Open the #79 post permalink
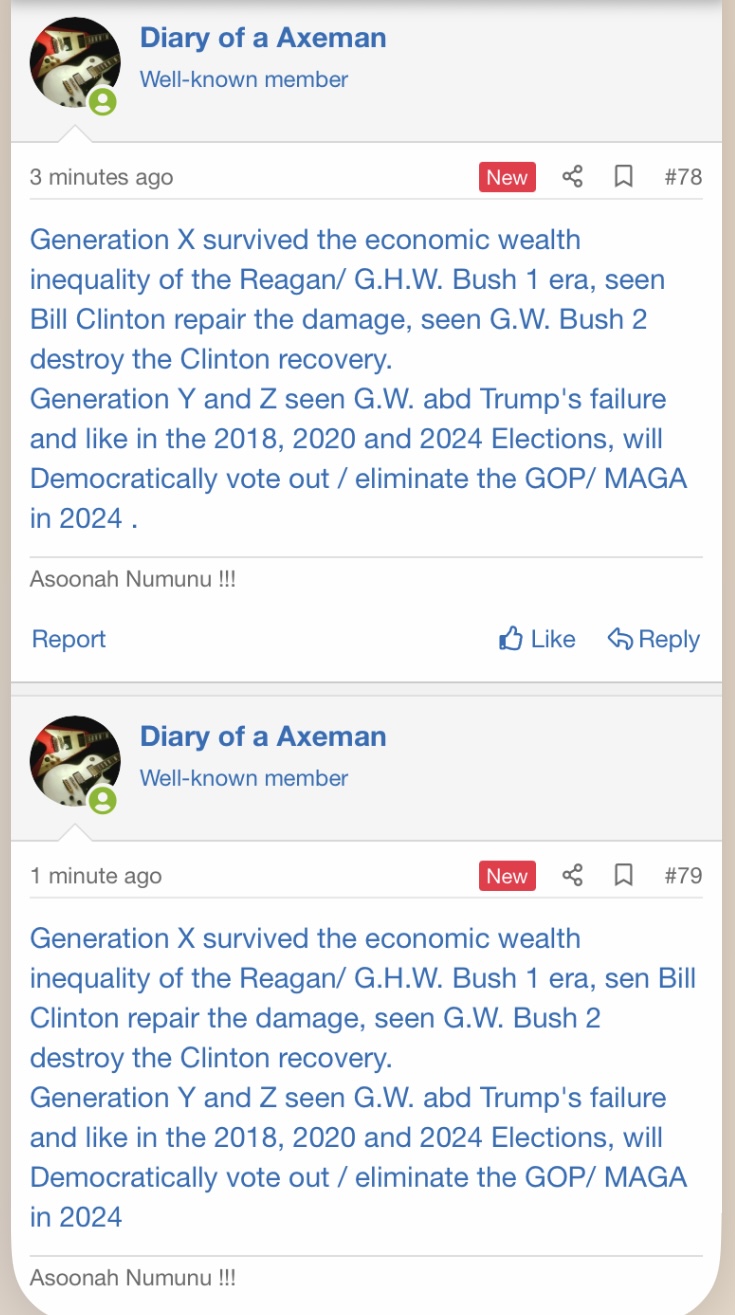735x1315 pixels. [x=683, y=876]
